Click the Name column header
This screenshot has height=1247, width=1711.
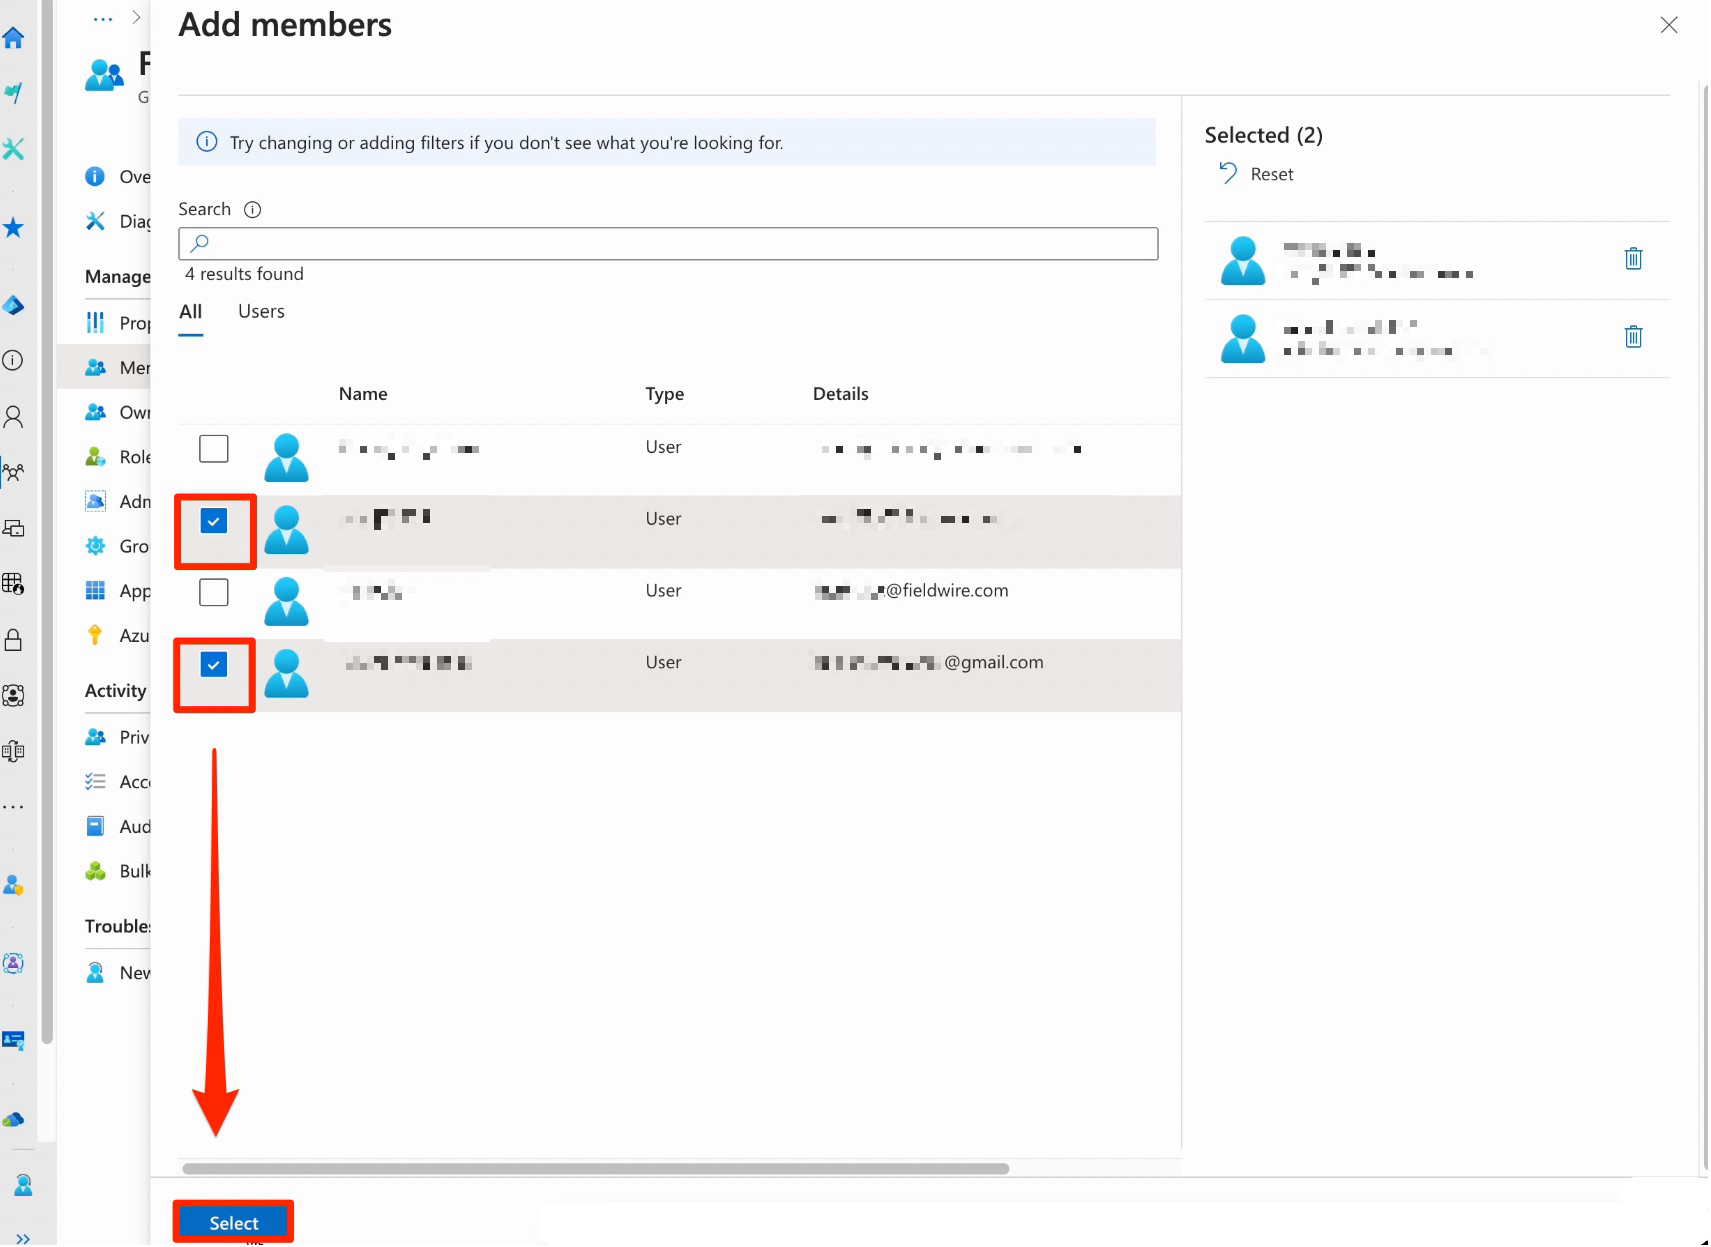point(363,394)
